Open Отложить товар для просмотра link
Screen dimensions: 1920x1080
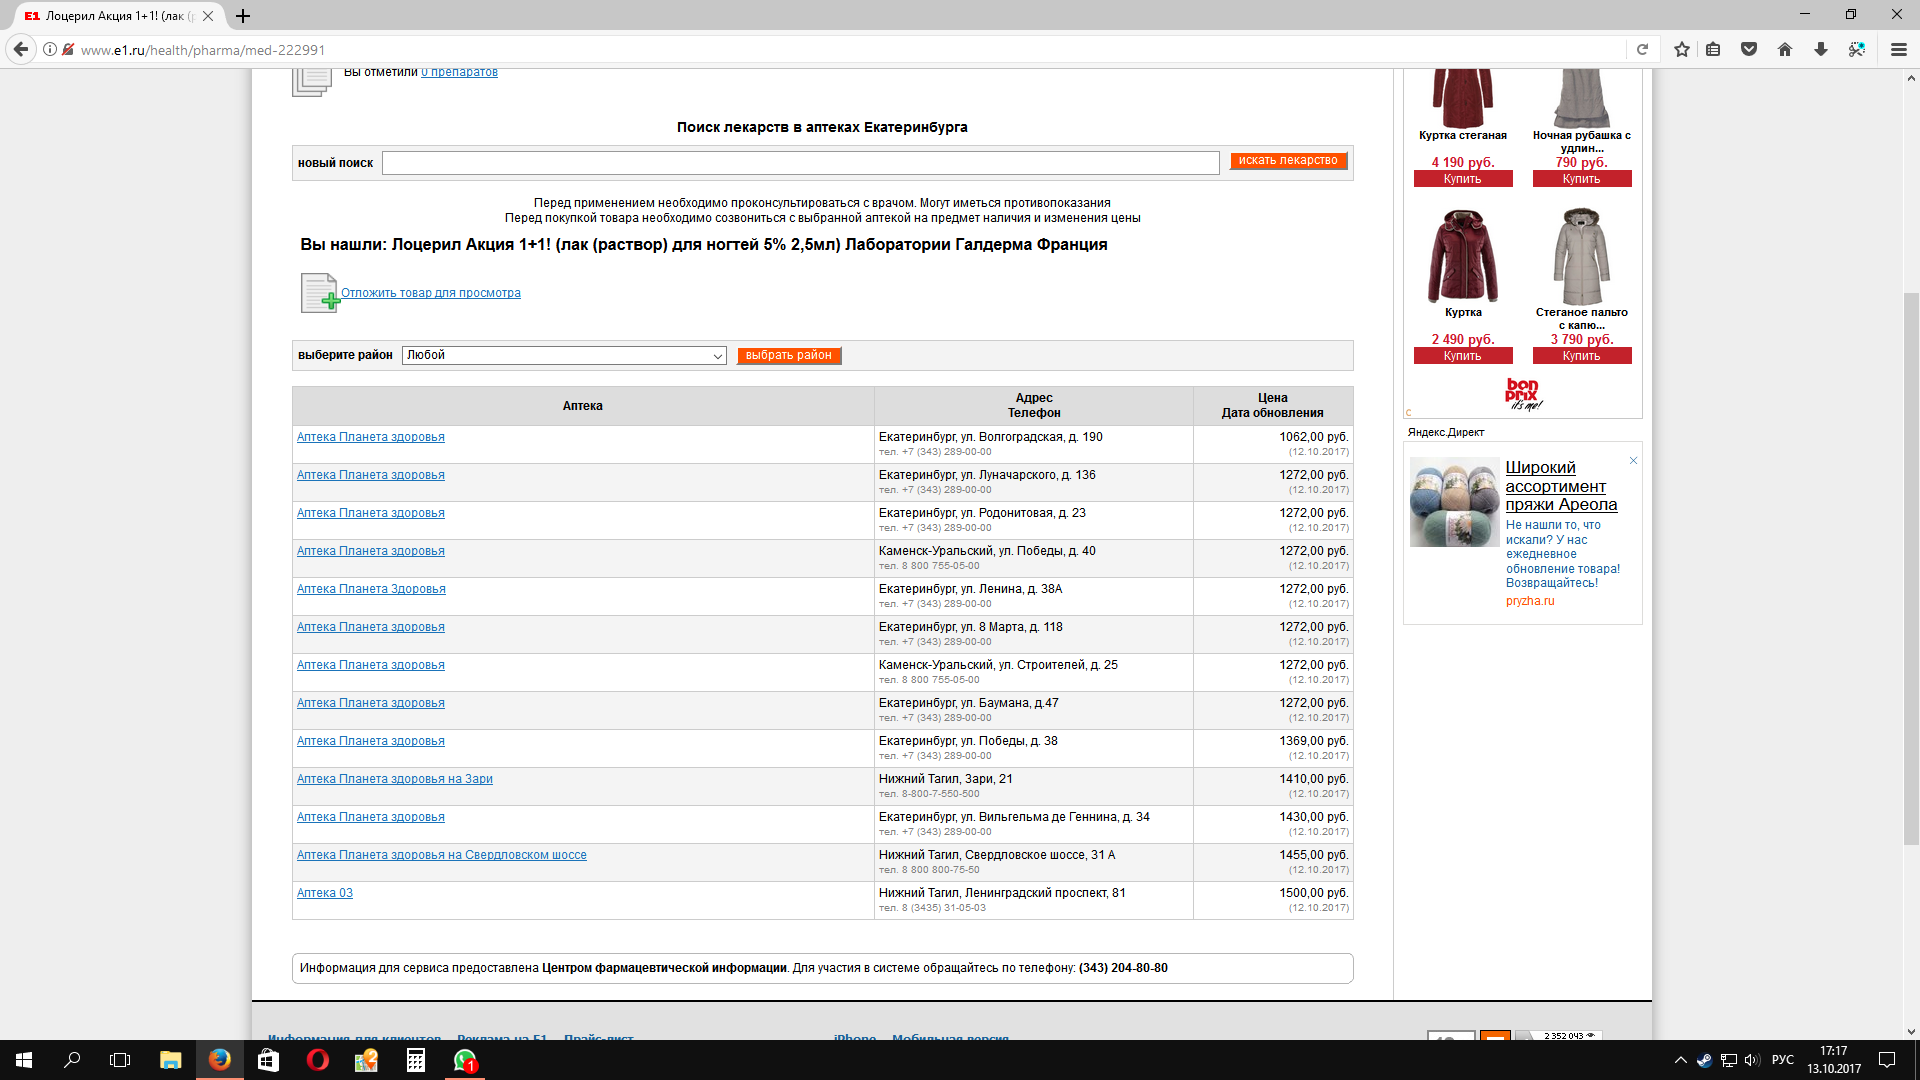431,293
